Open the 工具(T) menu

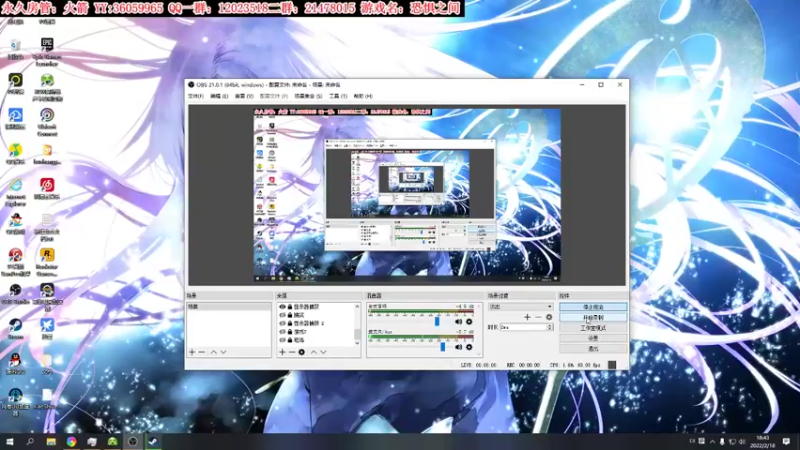(x=338, y=96)
